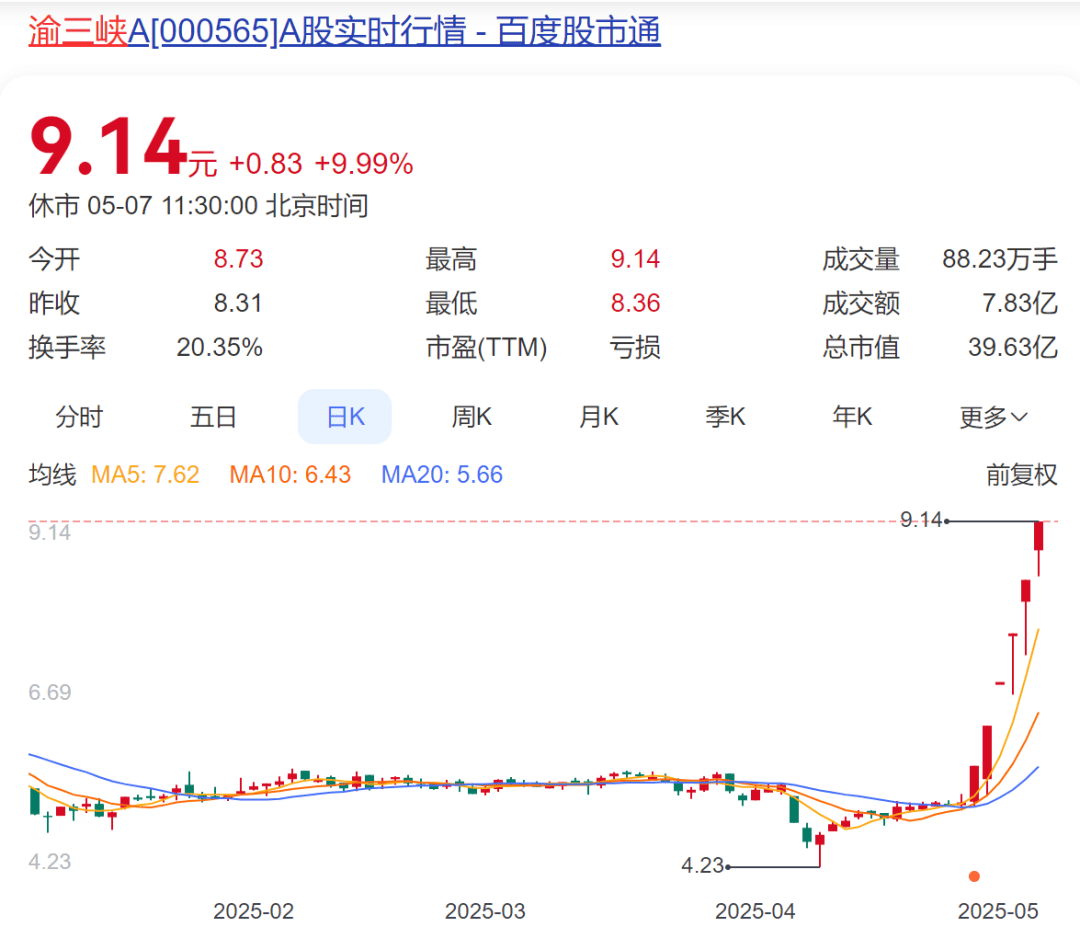The width and height of the screenshot is (1080, 927).
Task: Click the 9.14 current price figure
Action: click(x=103, y=144)
